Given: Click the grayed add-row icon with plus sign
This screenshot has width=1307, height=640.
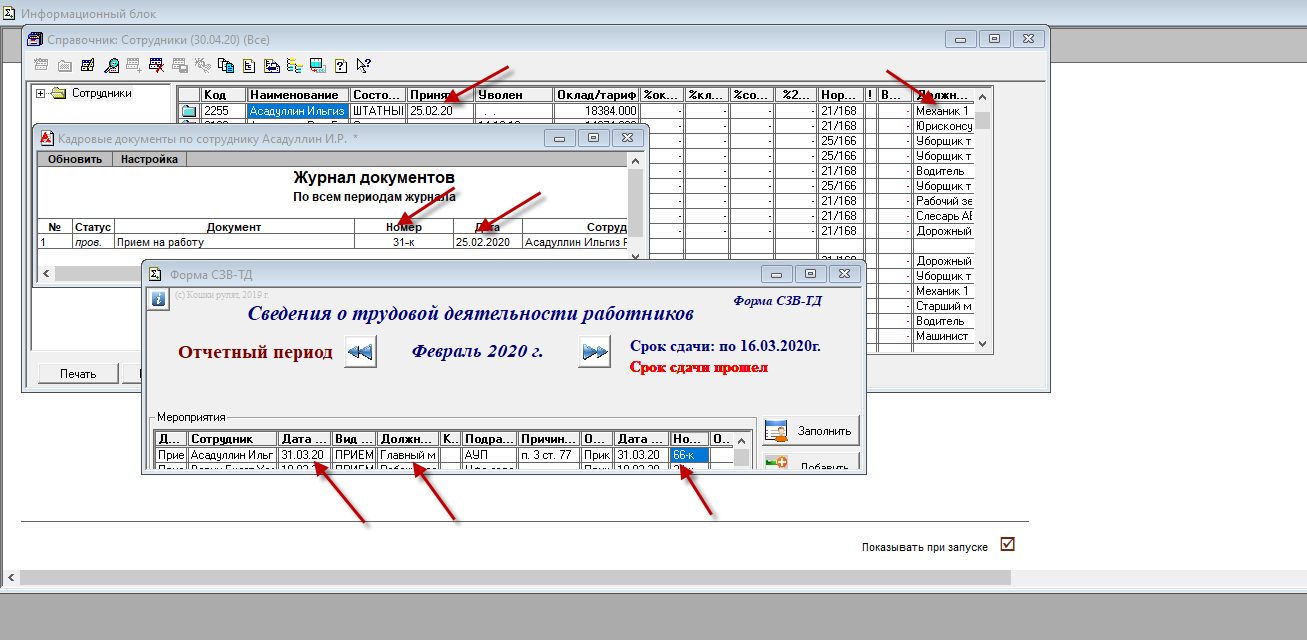Looking at the screenshot, I should point(133,65).
